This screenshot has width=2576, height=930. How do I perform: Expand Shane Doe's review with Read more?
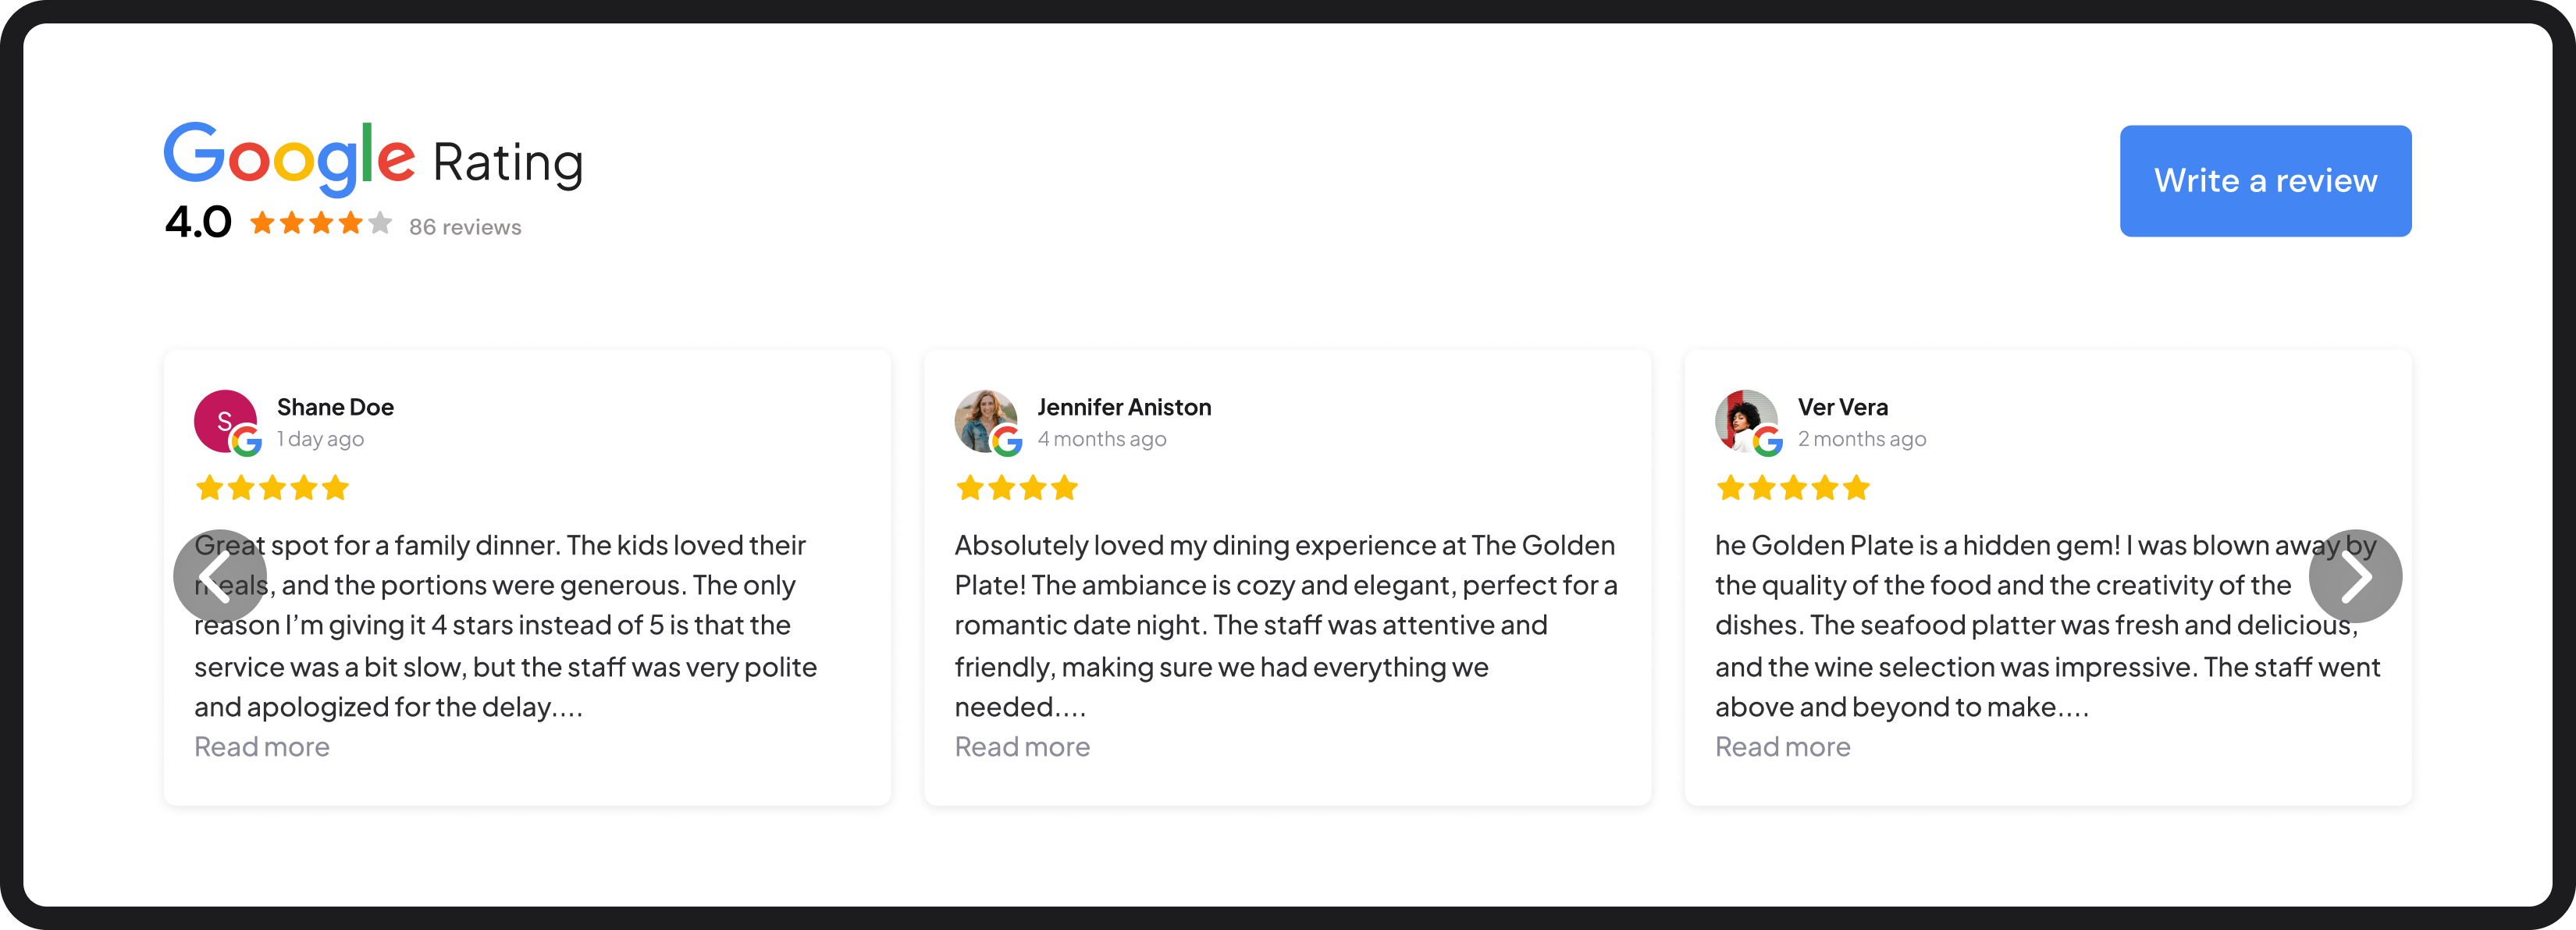261,747
